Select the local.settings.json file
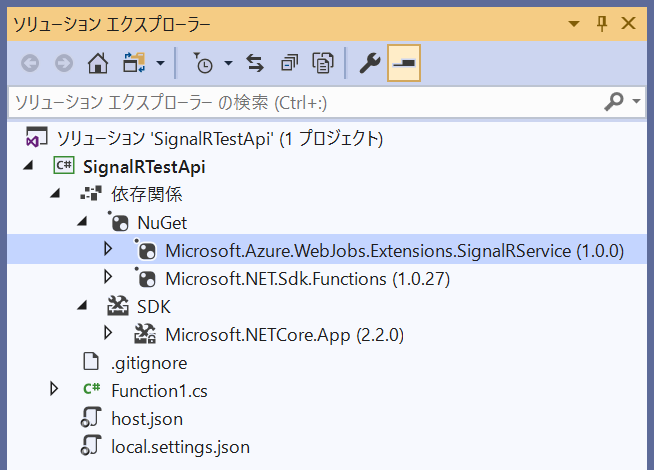The width and height of the screenshot is (654, 470). click(180, 447)
